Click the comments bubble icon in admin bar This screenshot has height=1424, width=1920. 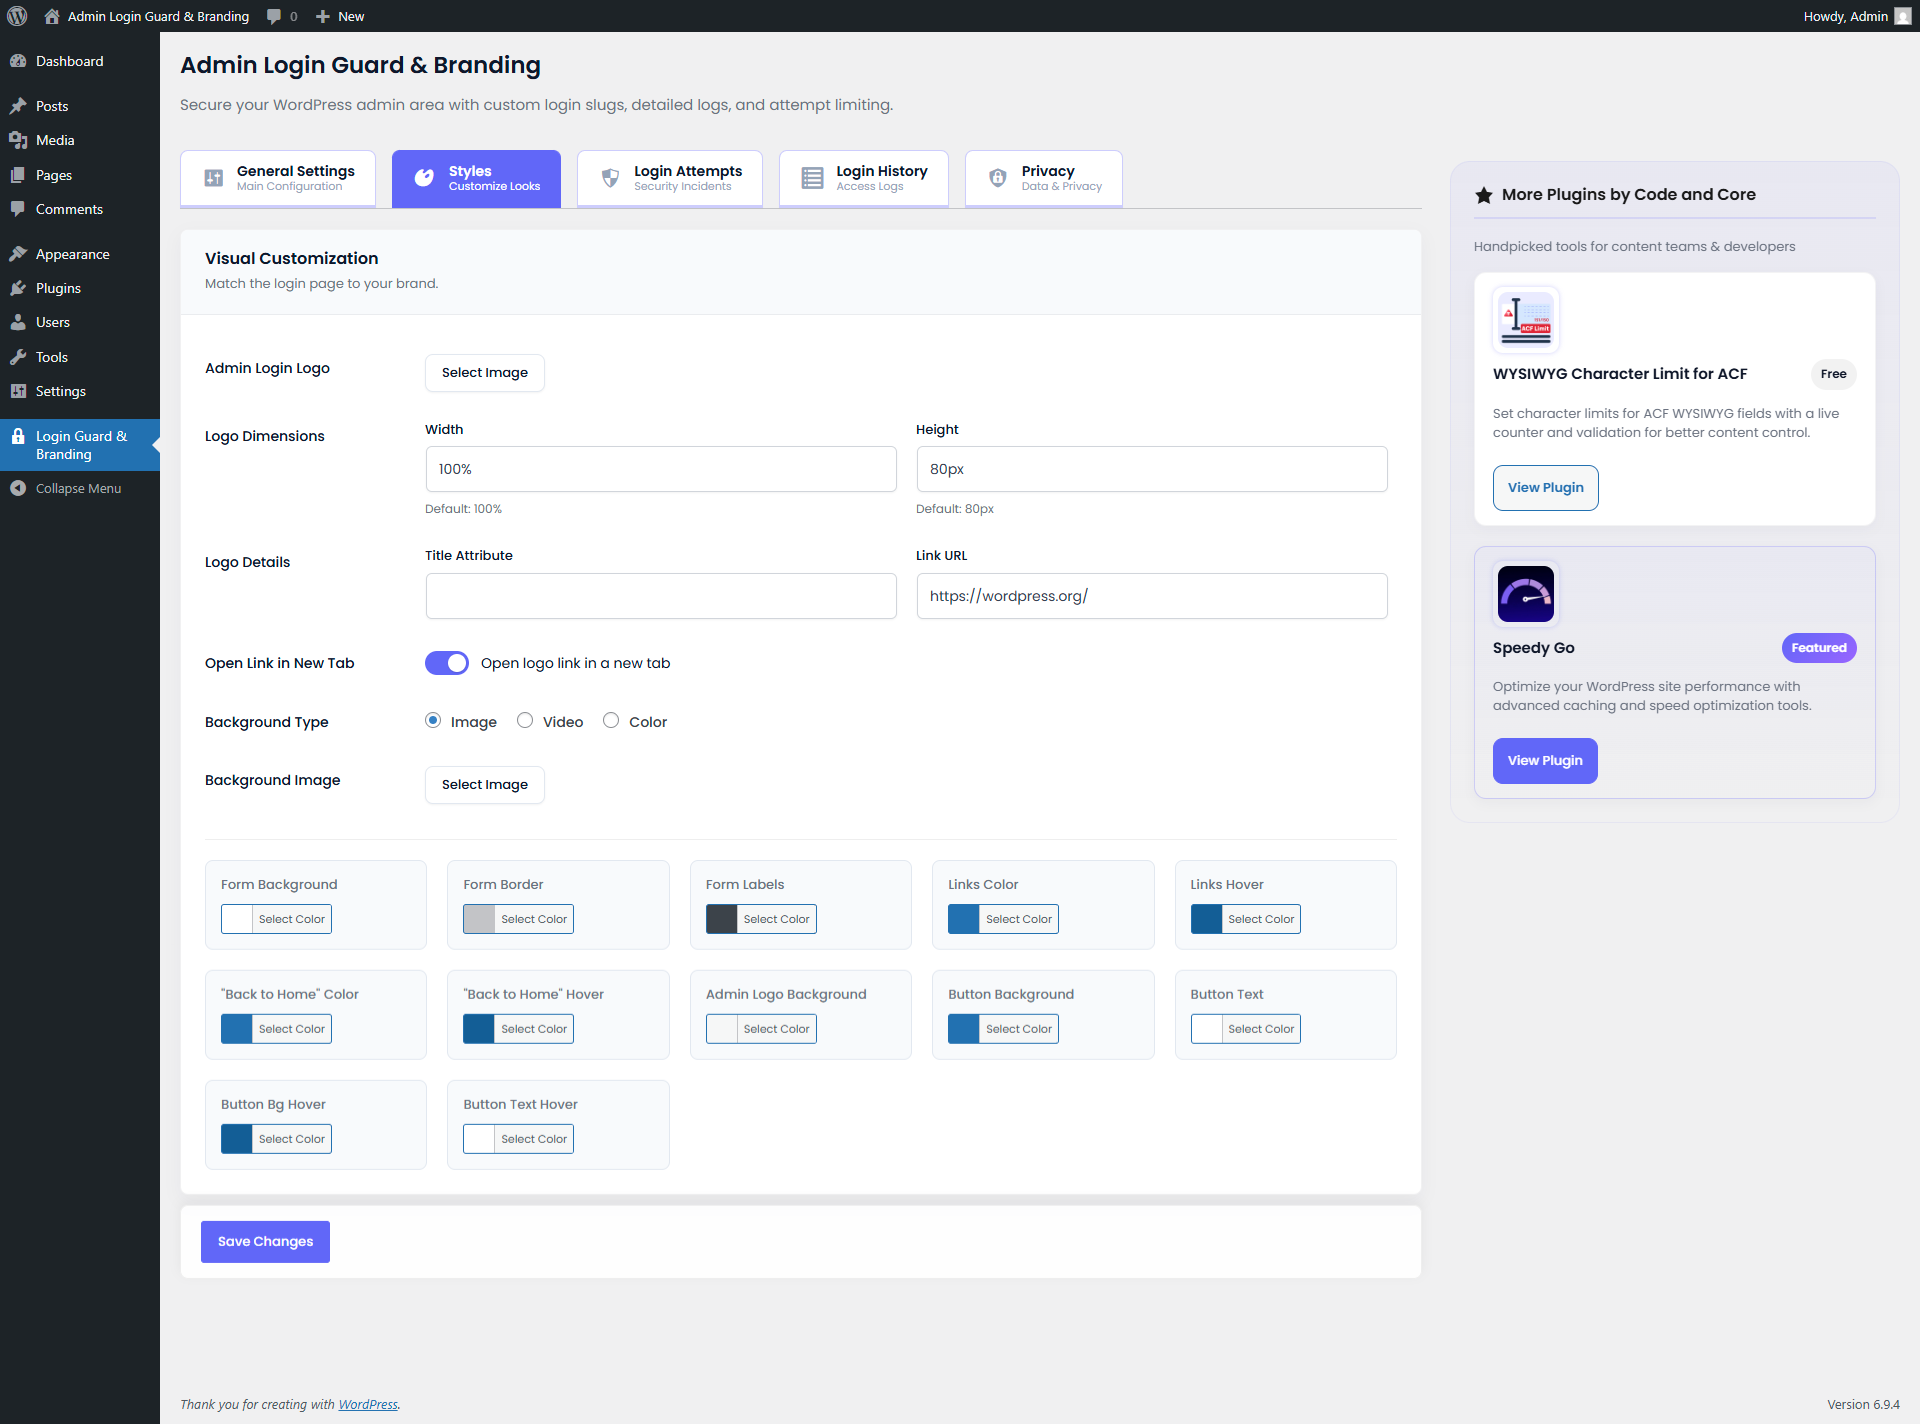coord(271,16)
